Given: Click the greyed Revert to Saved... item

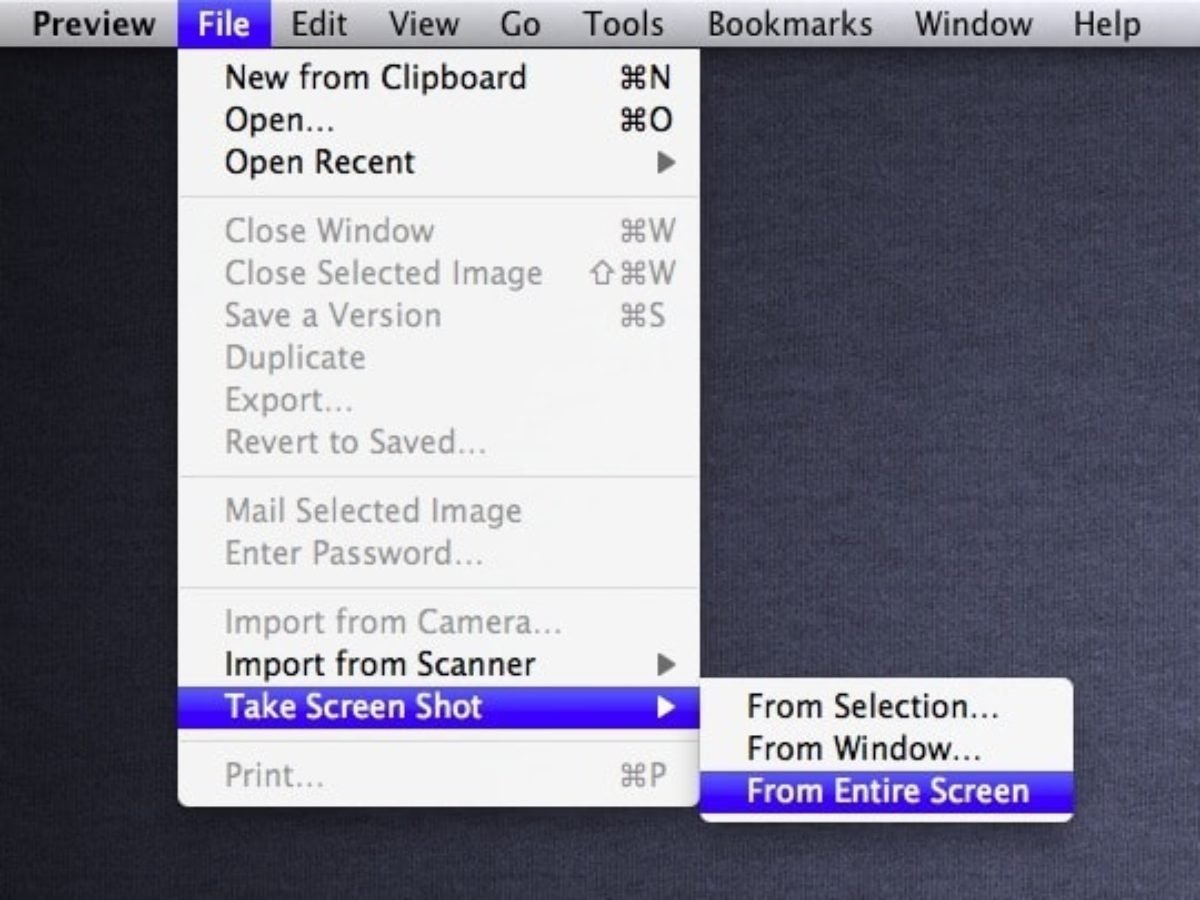Looking at the screenshot, I should (x=438, y=441).
